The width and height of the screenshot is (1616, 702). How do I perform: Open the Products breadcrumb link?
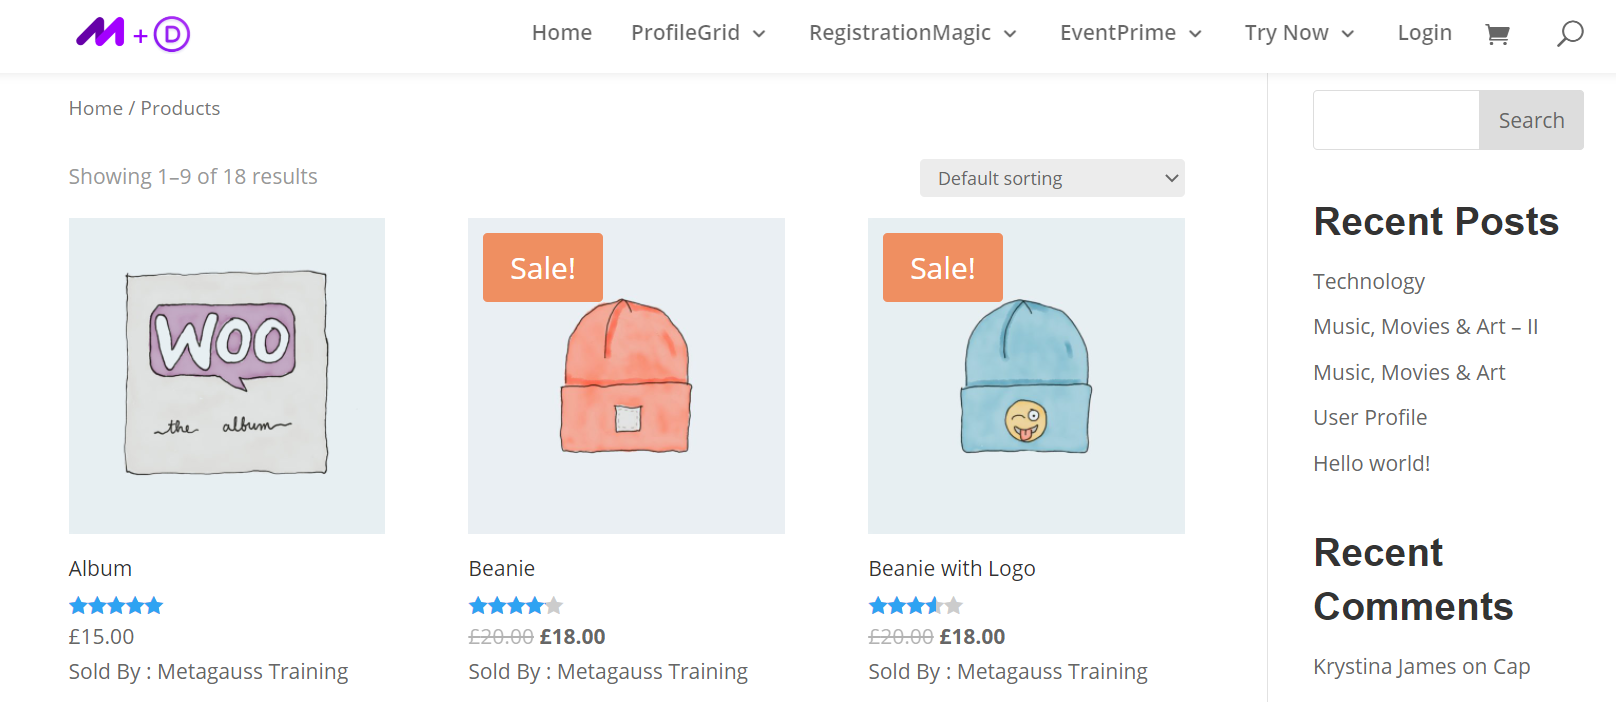[180, 107]
